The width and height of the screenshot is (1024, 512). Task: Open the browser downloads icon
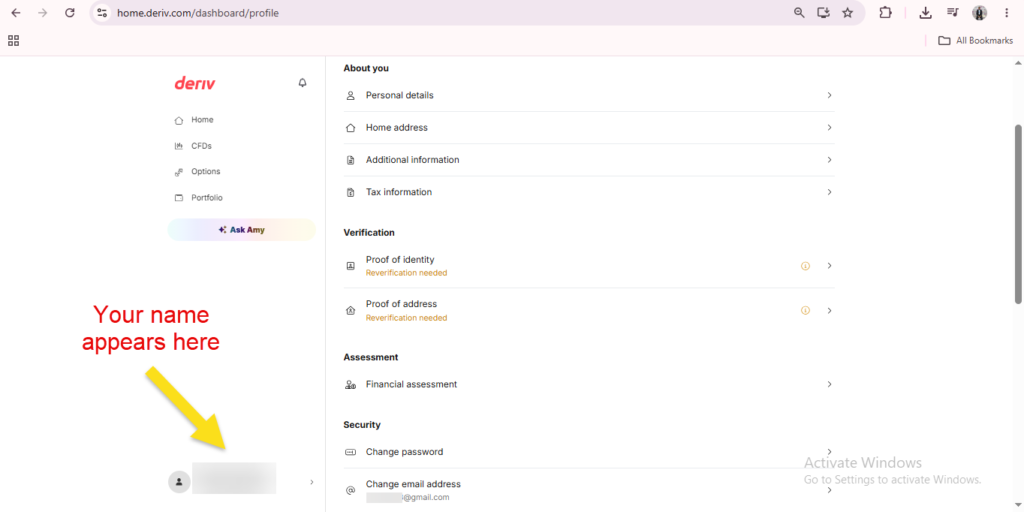tap(925, 12)
